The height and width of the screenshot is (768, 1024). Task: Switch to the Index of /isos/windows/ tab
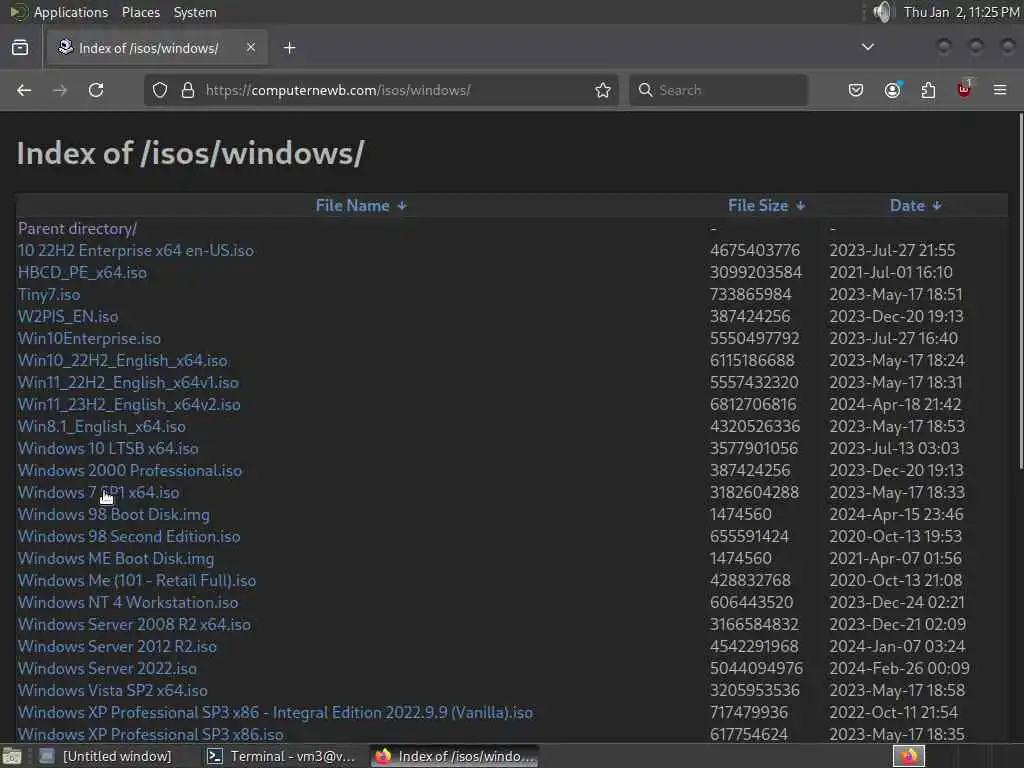(157, 48)
